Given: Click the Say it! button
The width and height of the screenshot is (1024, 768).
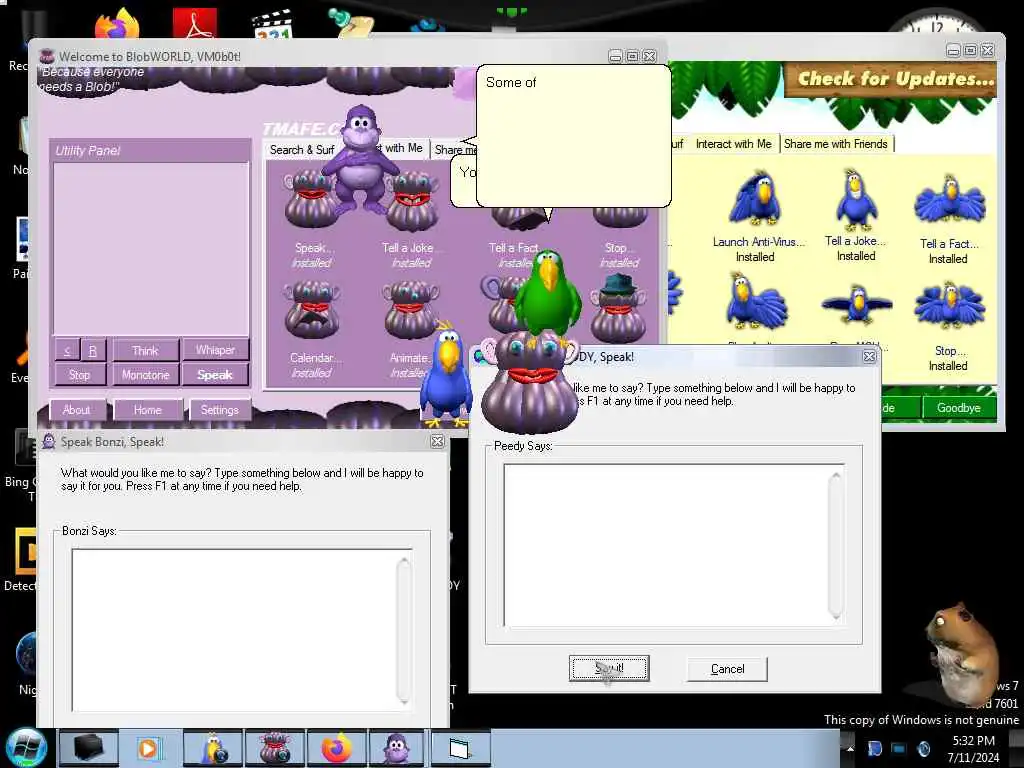Looking at the screenshot, I should [609, 668].
